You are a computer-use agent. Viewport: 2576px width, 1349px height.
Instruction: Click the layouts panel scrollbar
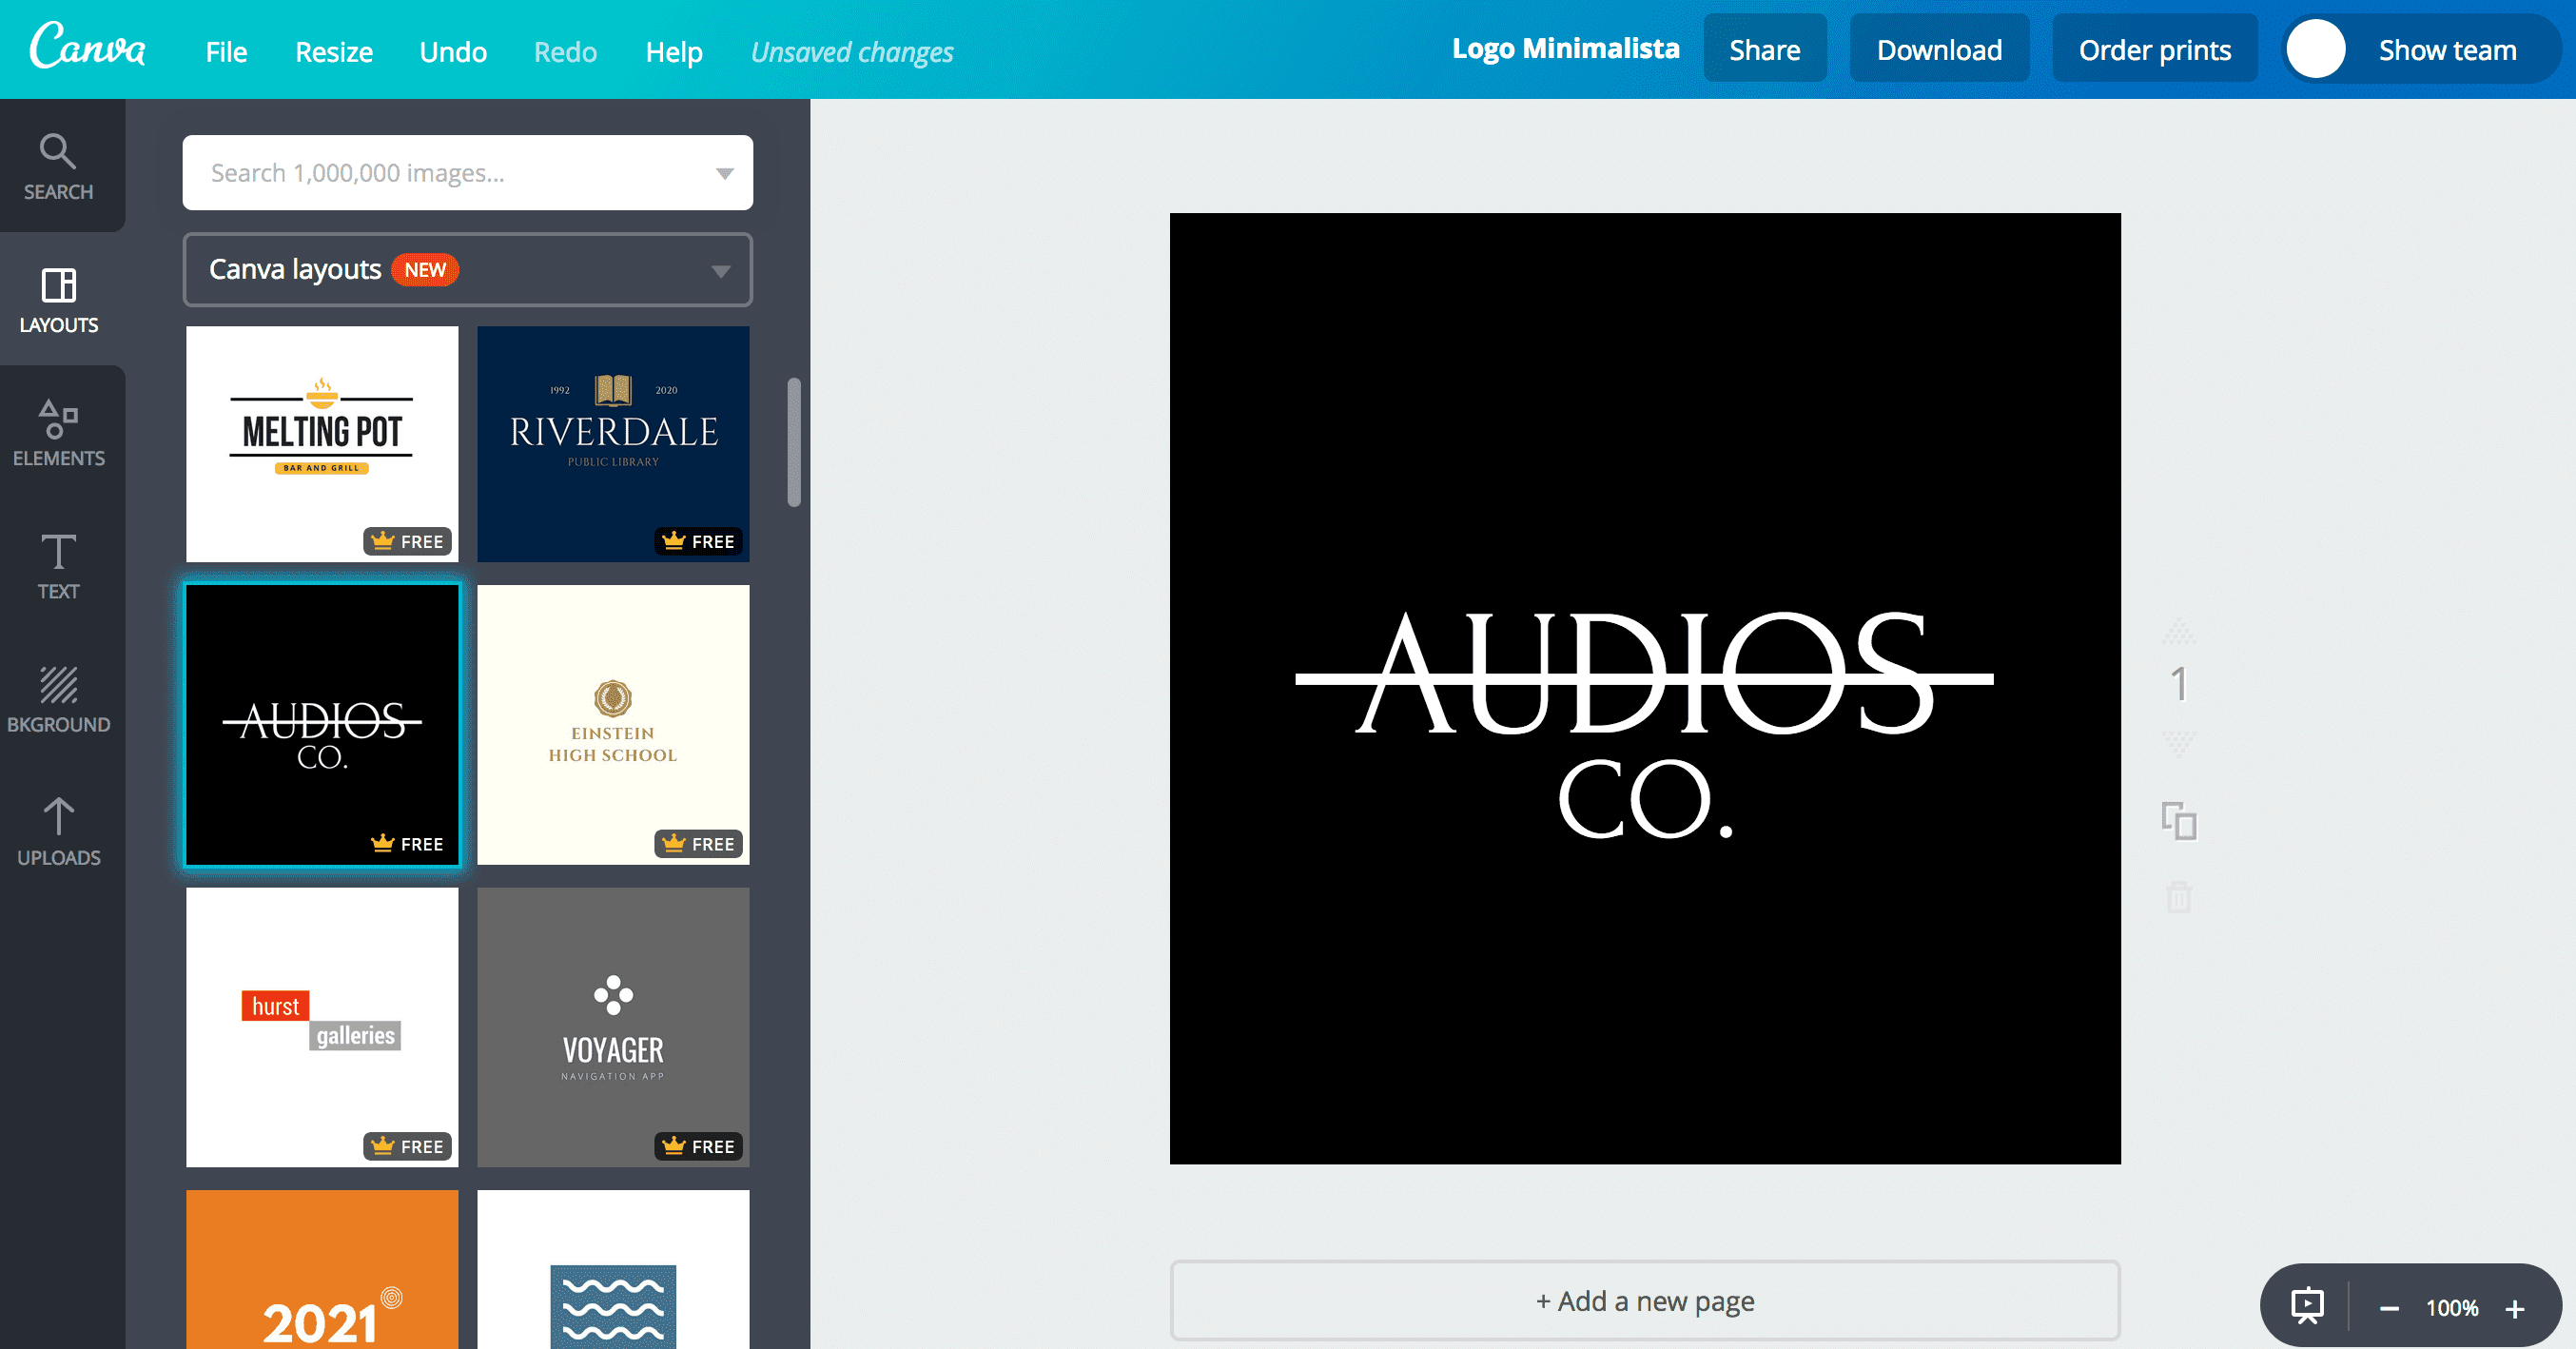(794, 441)
